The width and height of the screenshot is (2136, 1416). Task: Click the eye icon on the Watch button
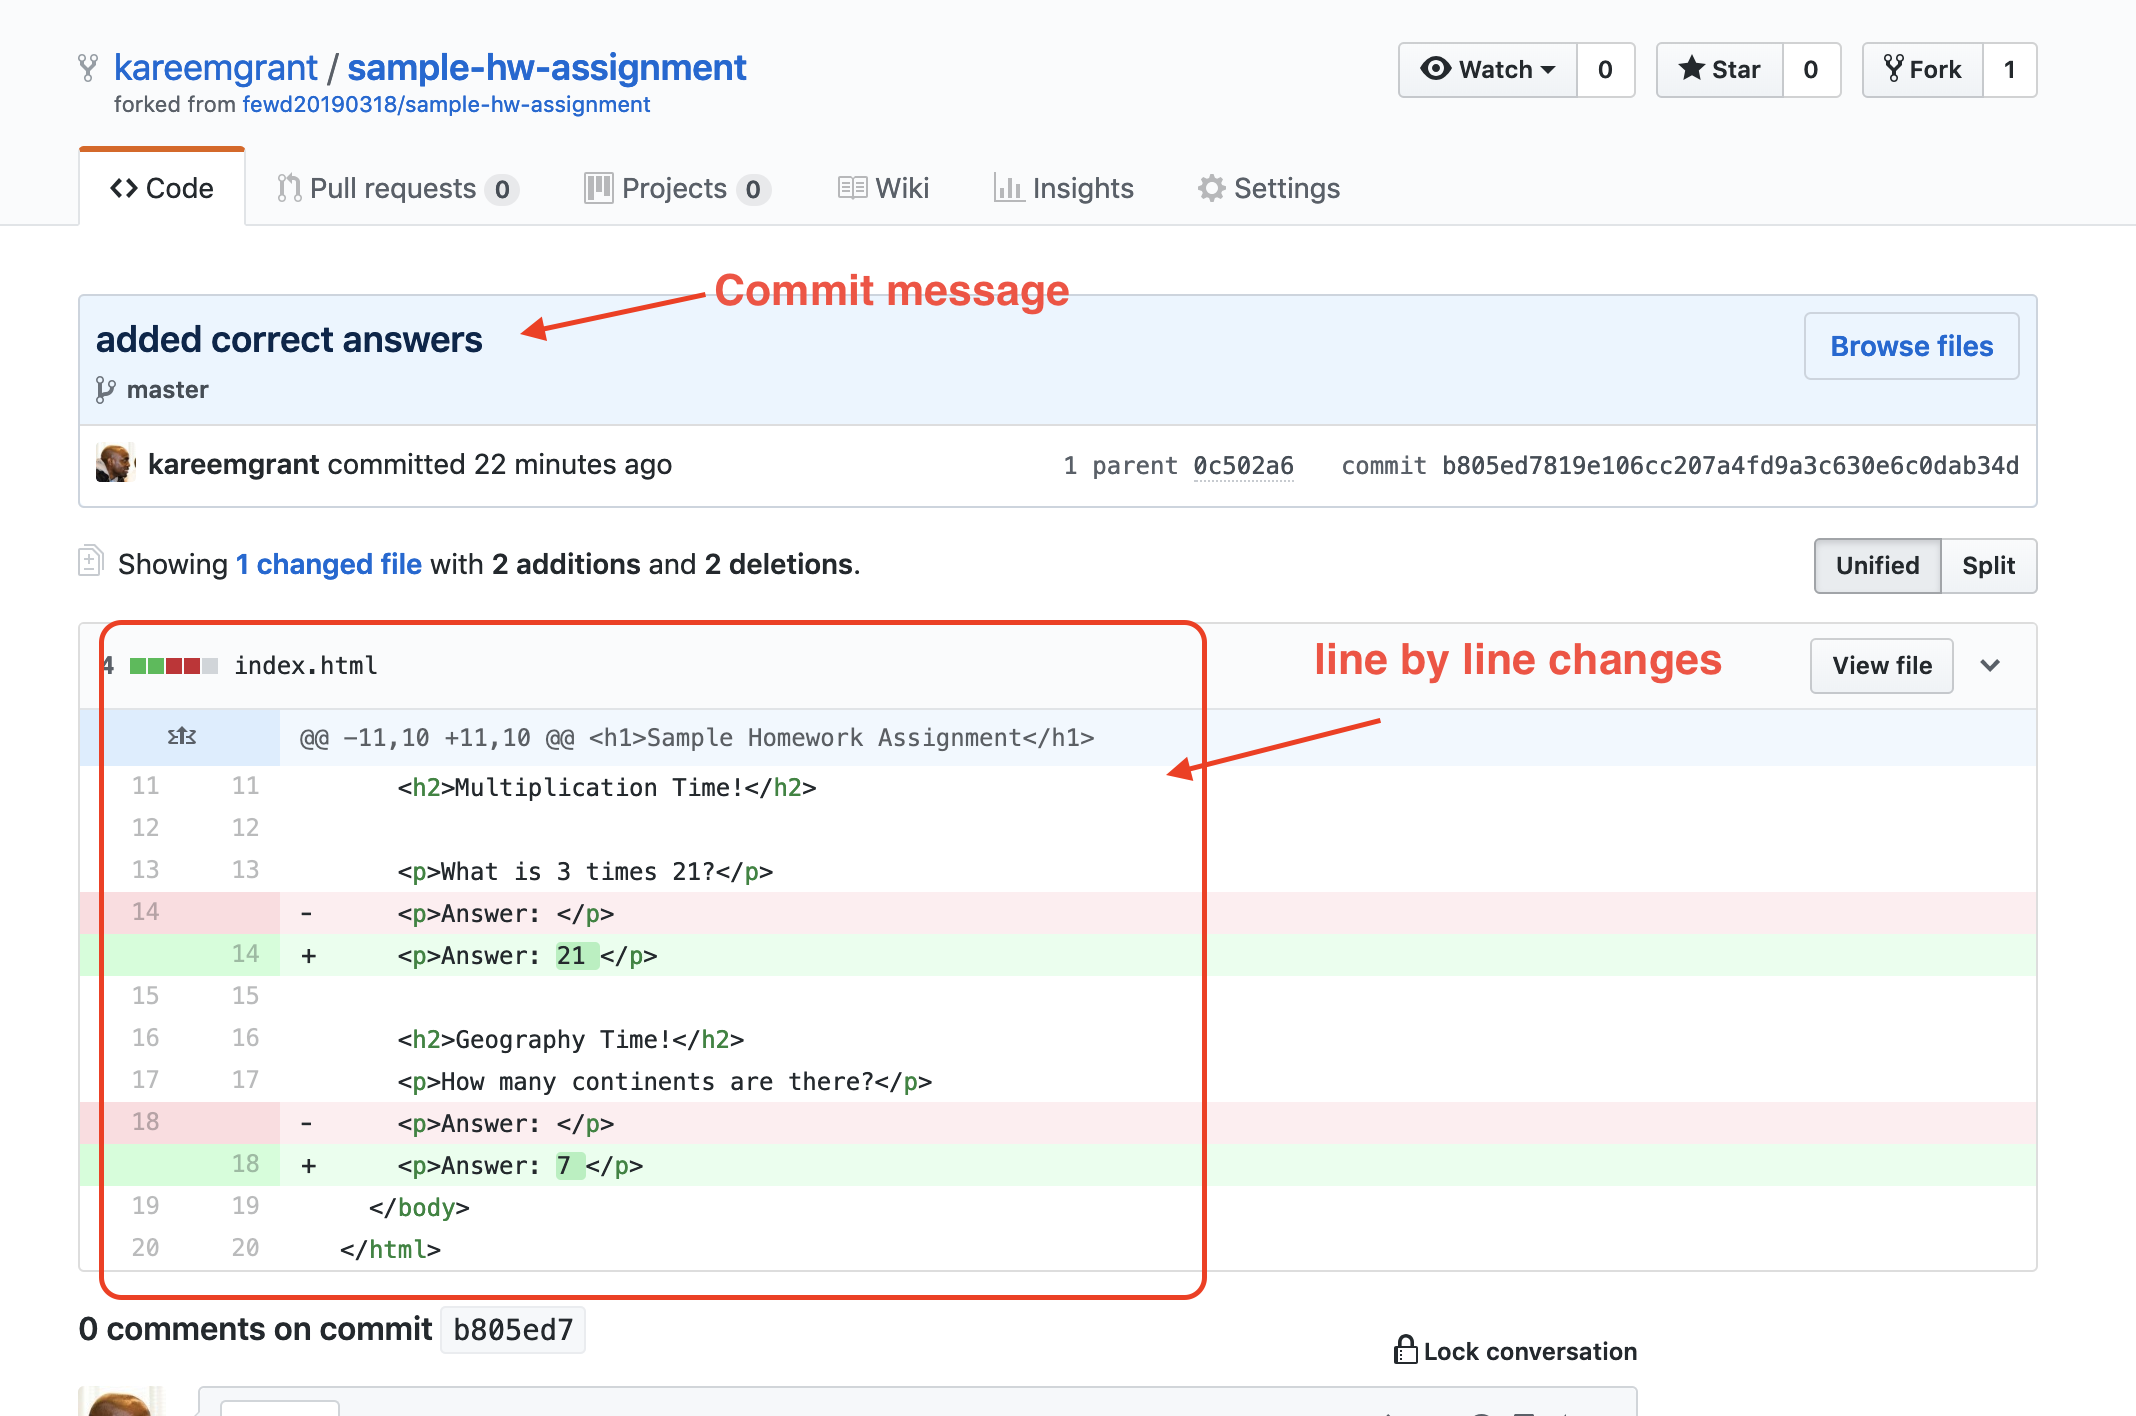pyautogui.click(x=1436, y=69)
